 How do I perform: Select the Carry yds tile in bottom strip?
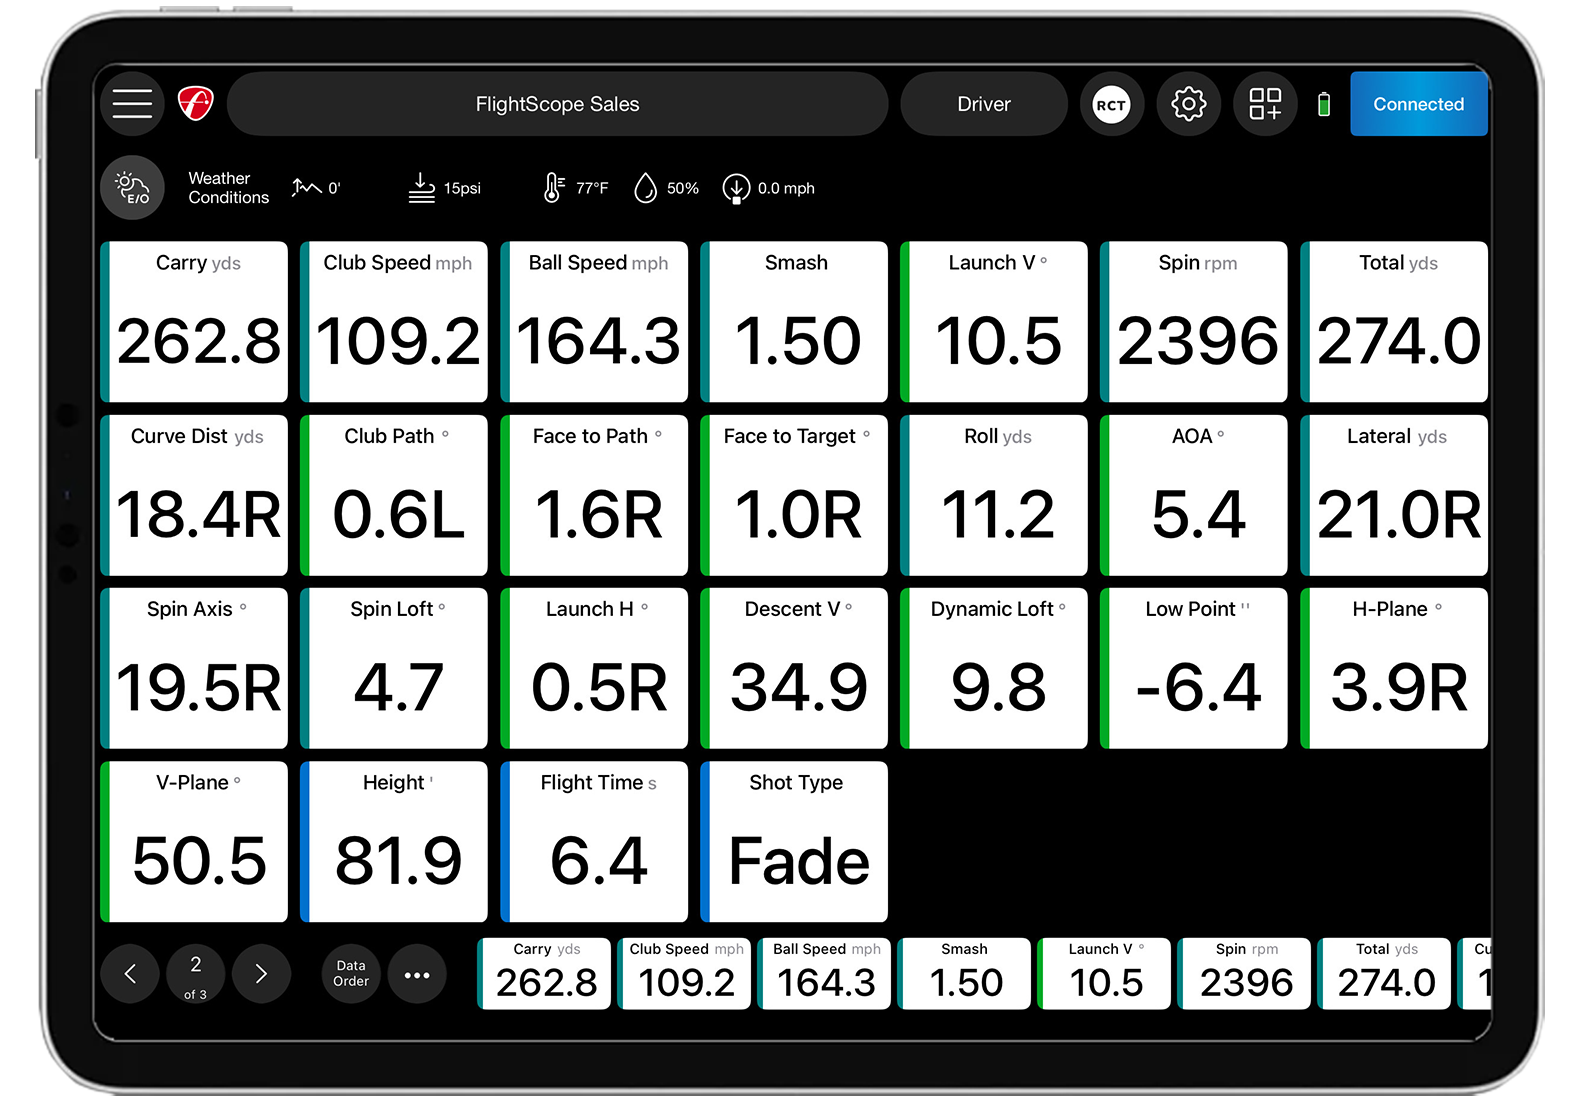coord(545,973)
